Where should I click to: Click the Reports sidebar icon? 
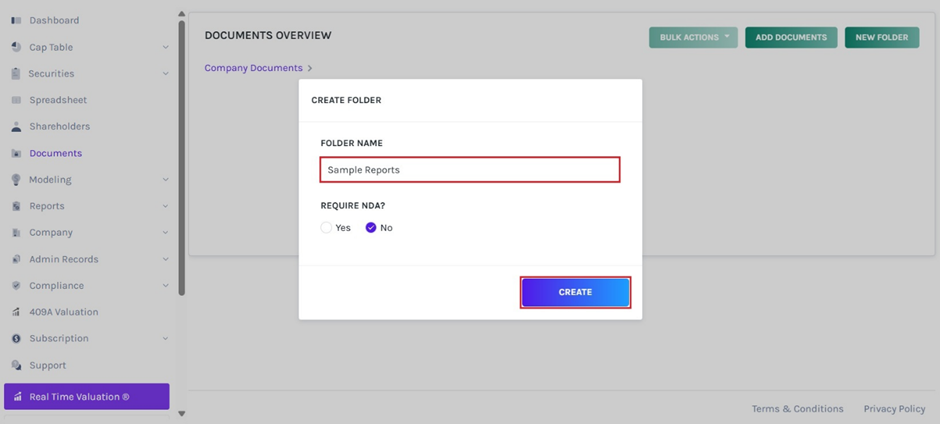(x=16, y=206)
